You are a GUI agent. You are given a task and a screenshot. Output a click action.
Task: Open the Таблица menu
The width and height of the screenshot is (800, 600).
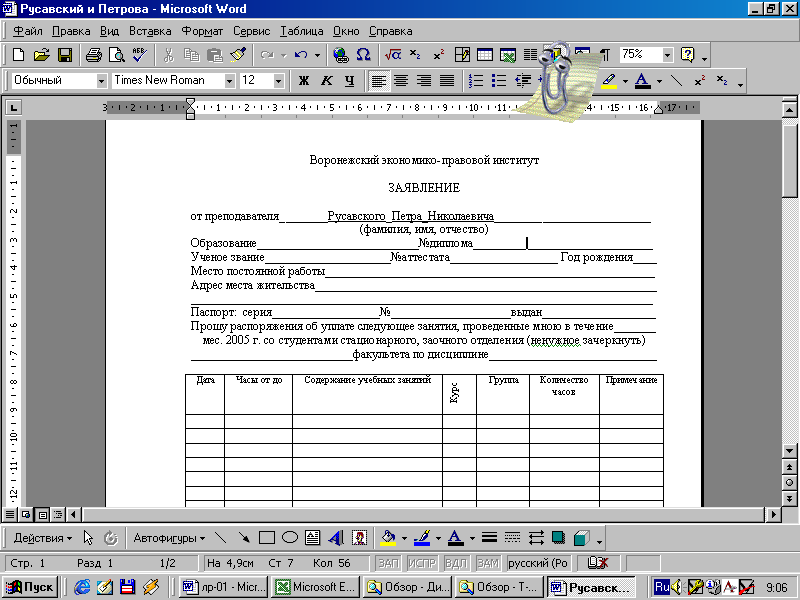pyautogui.click(x=301, y=31)
